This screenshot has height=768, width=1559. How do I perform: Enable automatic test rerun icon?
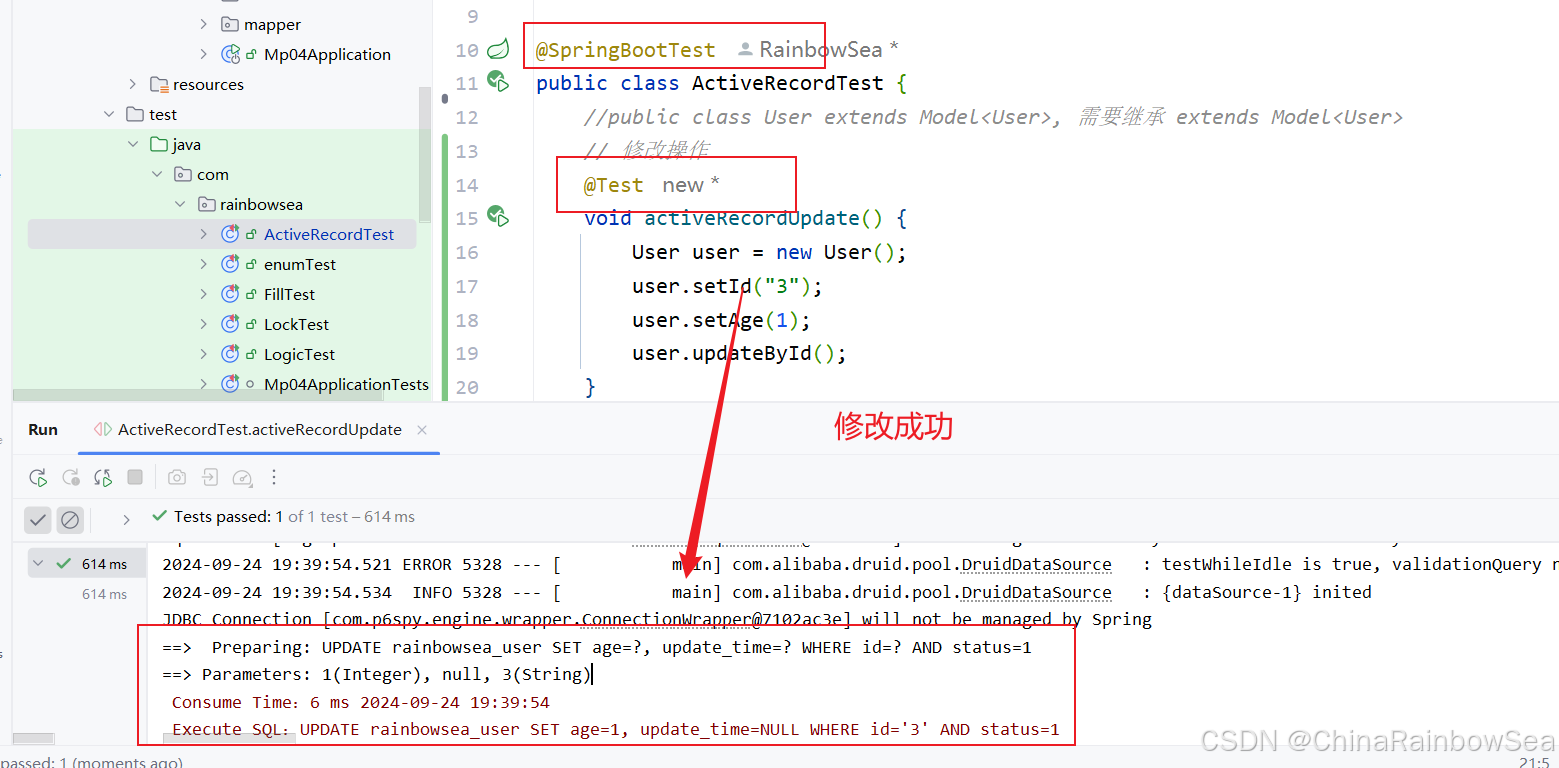point(103,477)
